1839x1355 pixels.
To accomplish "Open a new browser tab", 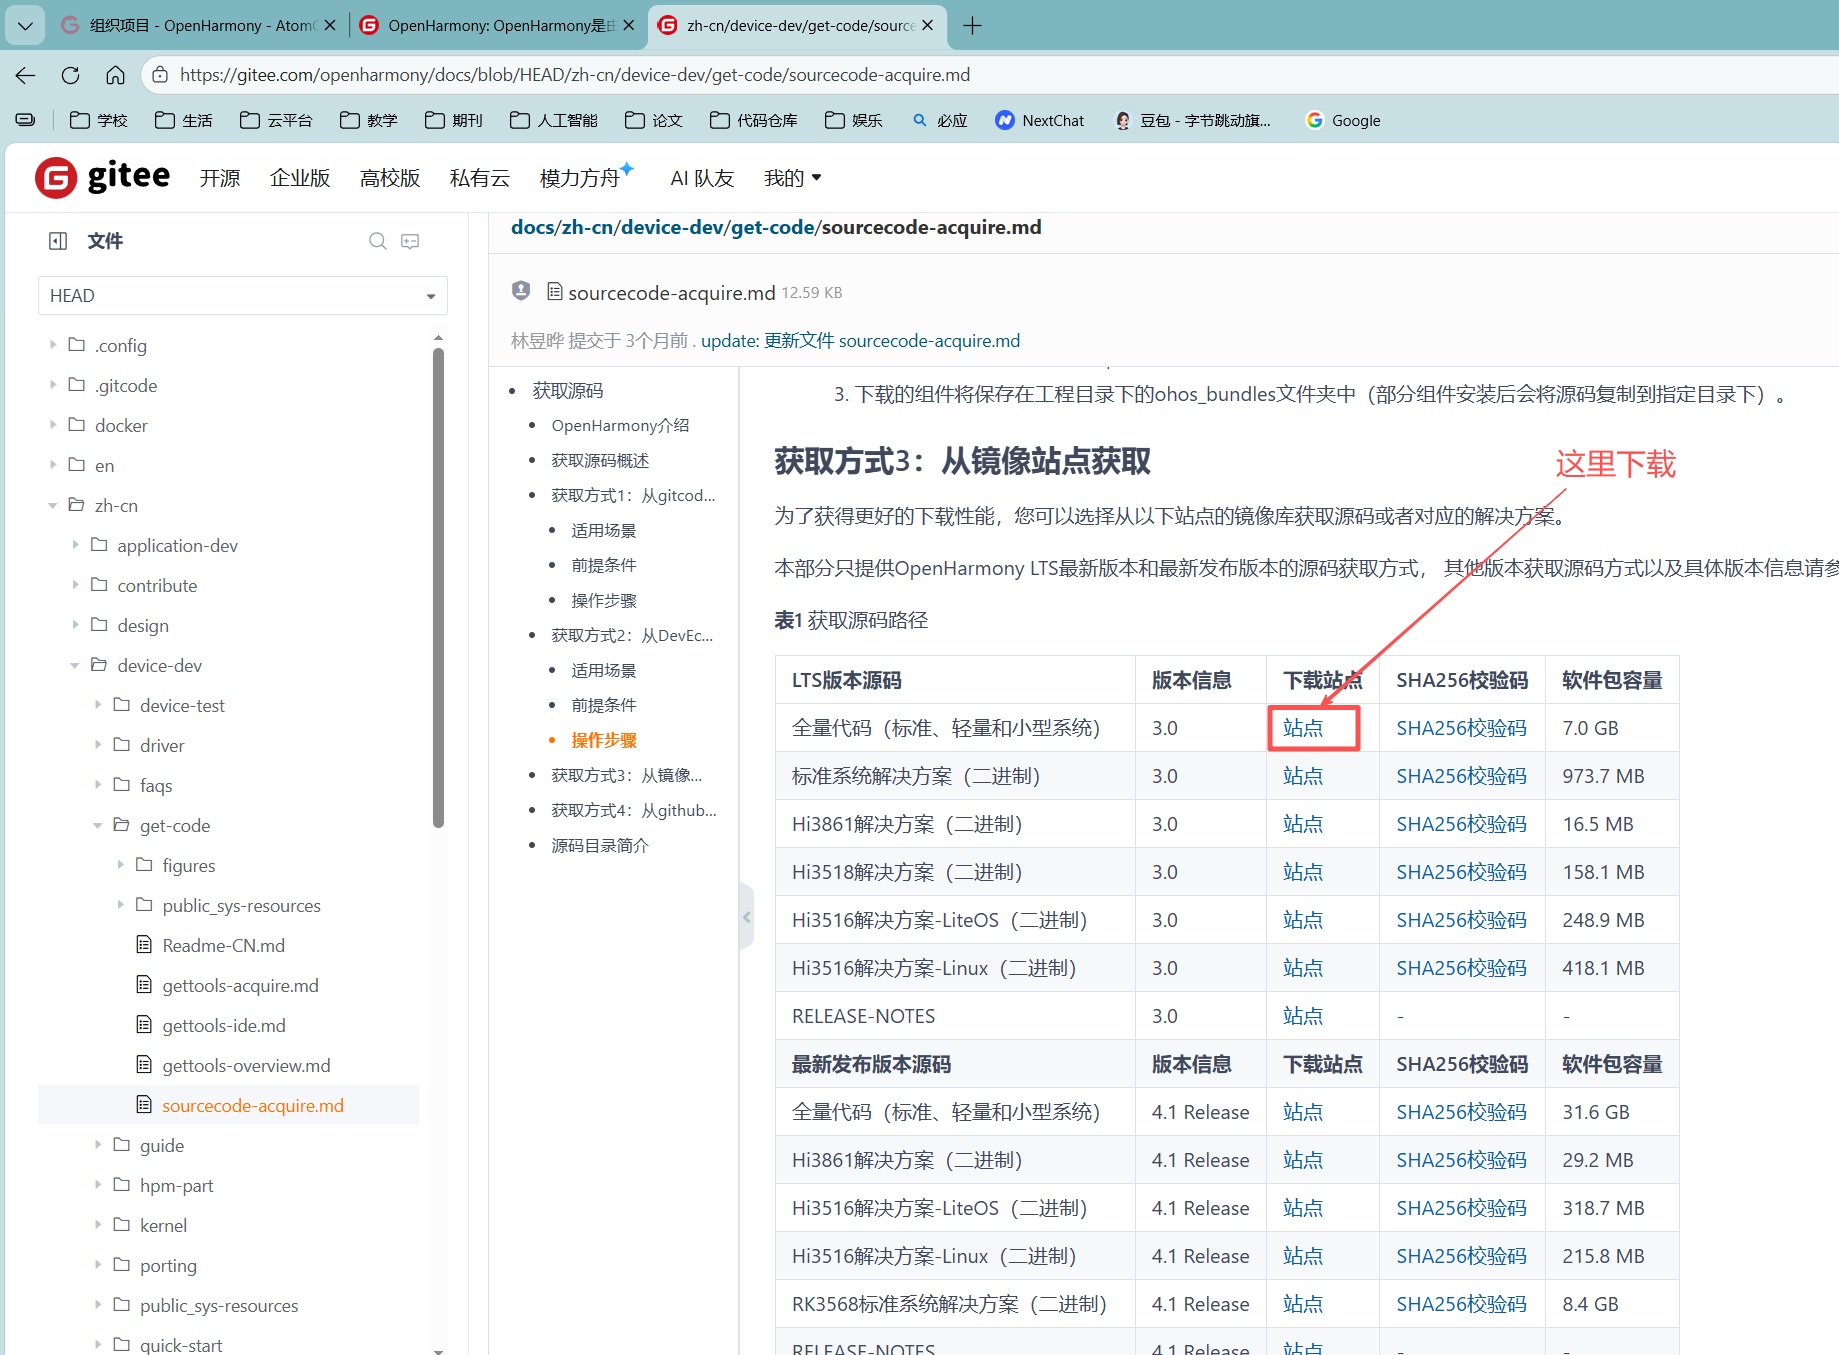I will click(x=972, y=25).
